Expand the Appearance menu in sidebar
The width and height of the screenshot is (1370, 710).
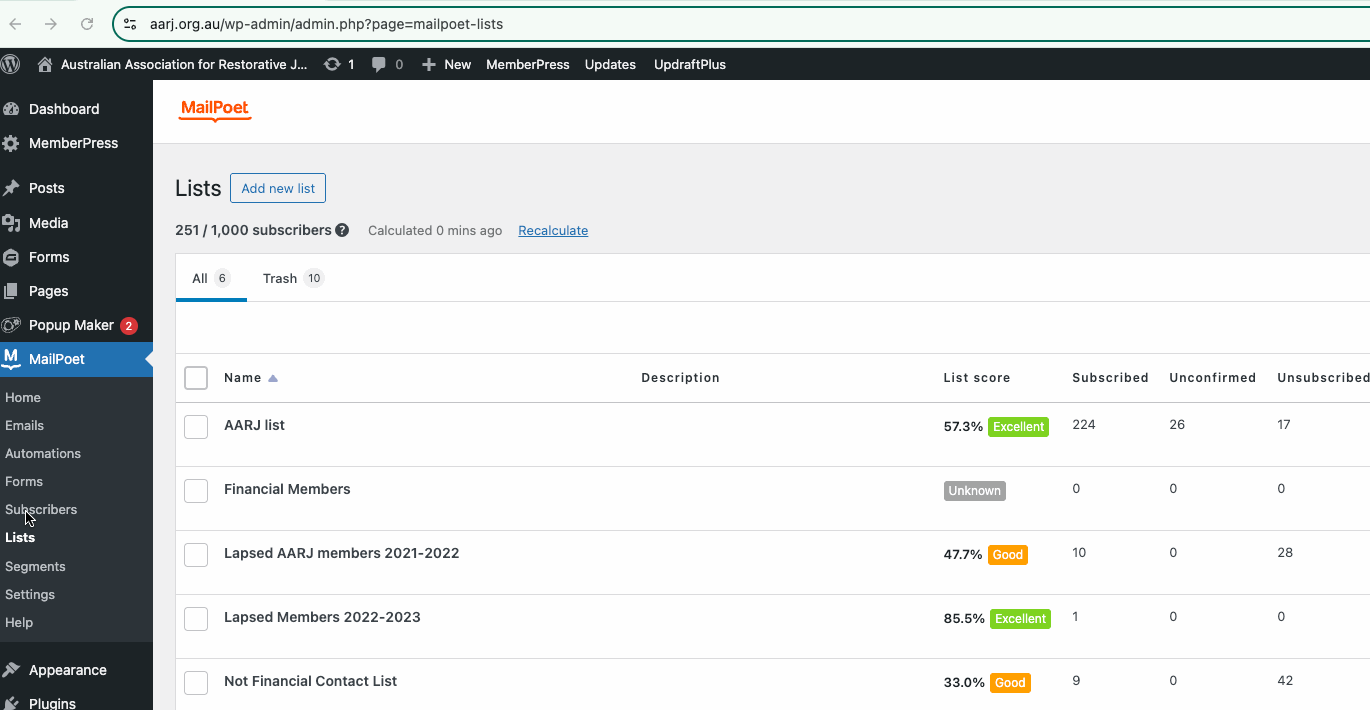point(67,670)
